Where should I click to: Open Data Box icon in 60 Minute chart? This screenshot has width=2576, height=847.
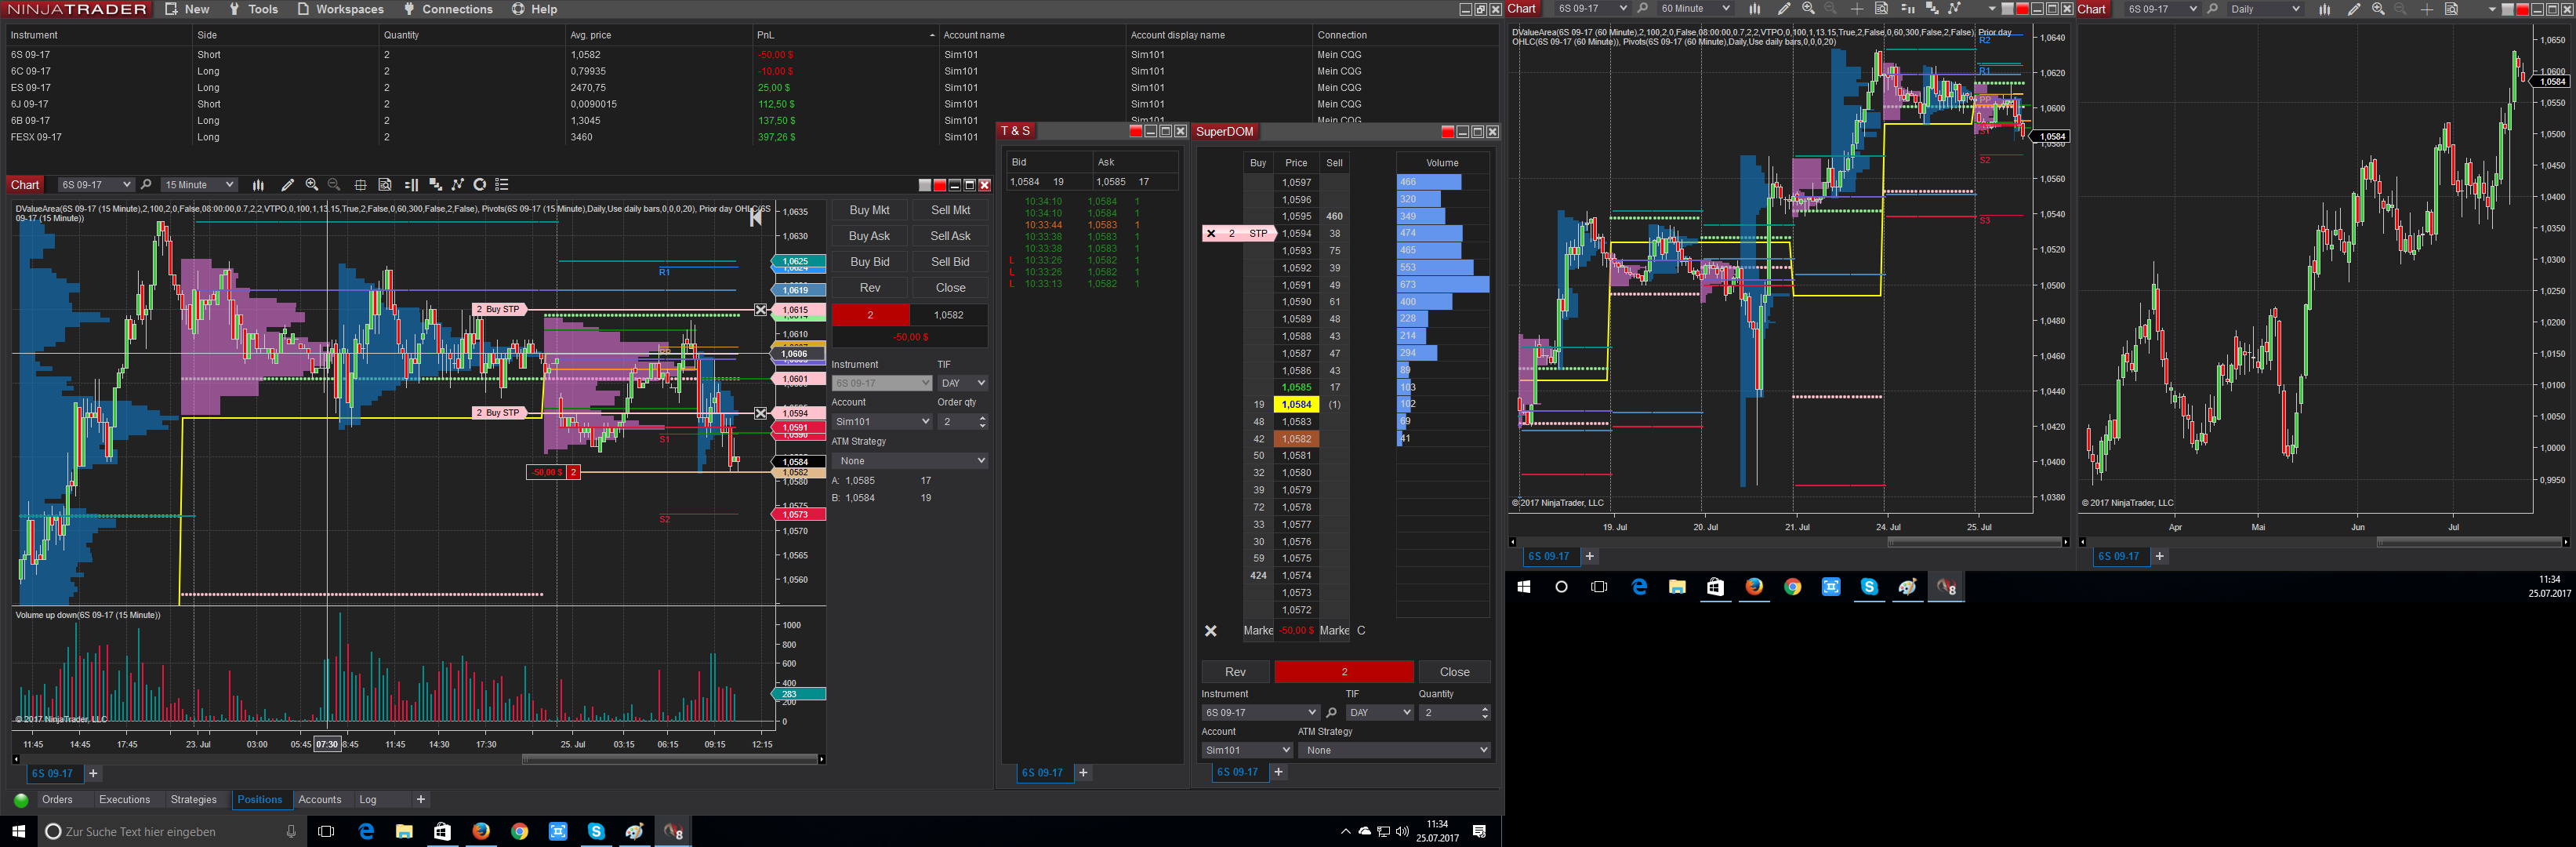pos(1881,9)
